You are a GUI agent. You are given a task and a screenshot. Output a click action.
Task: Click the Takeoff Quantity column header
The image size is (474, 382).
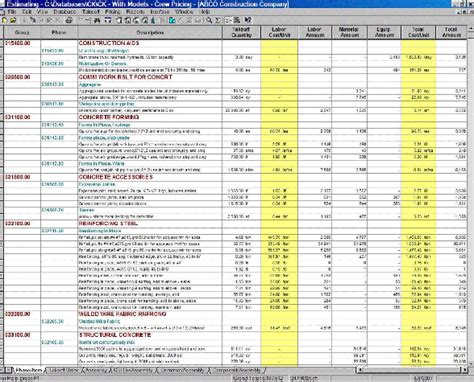point(242,32)
